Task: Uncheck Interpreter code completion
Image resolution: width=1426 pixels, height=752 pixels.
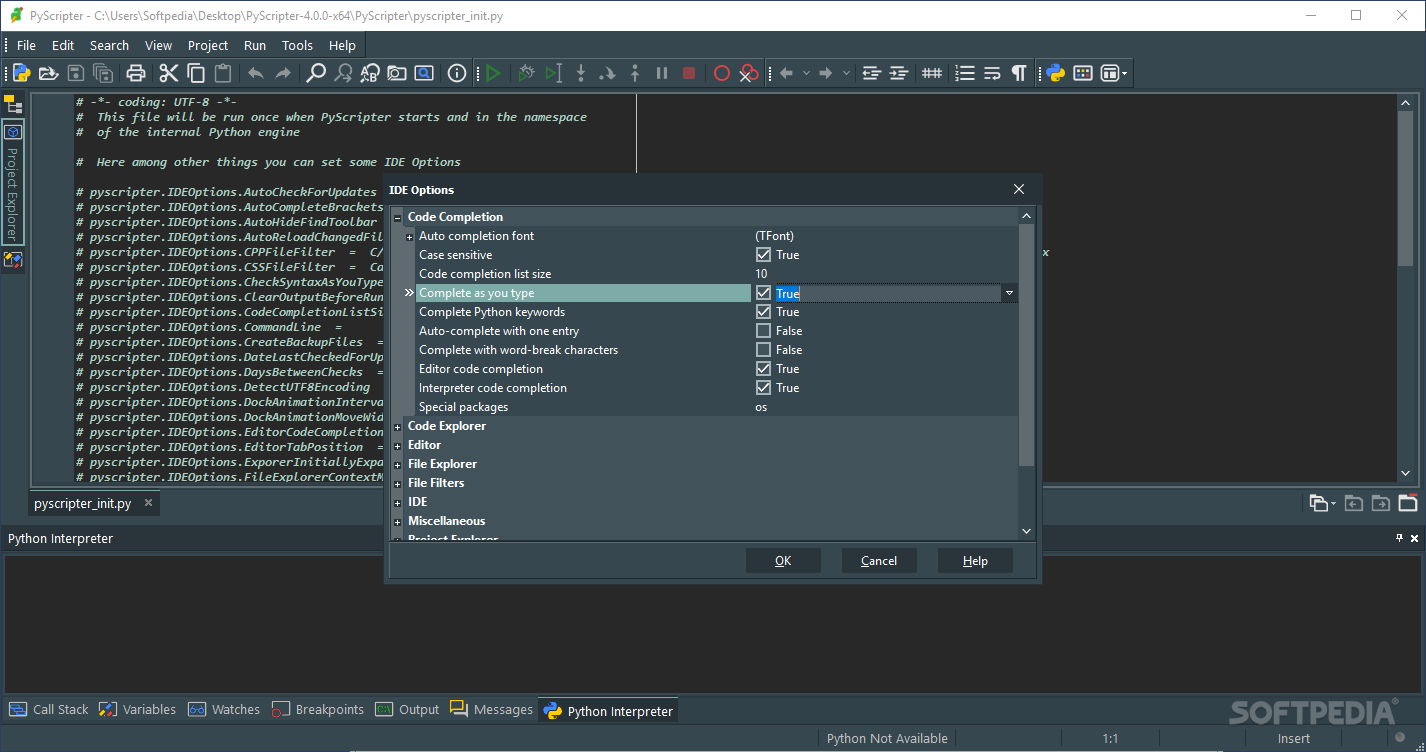Action: [x=764, y=388]
